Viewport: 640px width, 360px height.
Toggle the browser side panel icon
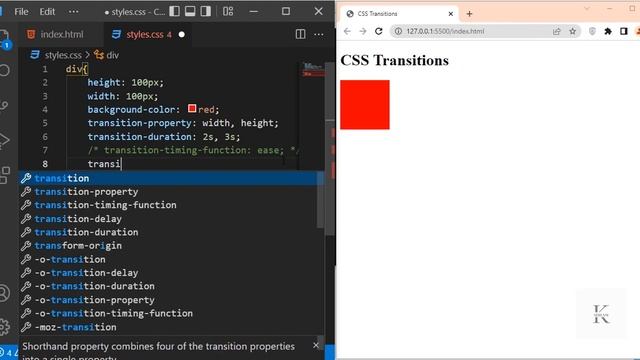click(624, 31)
